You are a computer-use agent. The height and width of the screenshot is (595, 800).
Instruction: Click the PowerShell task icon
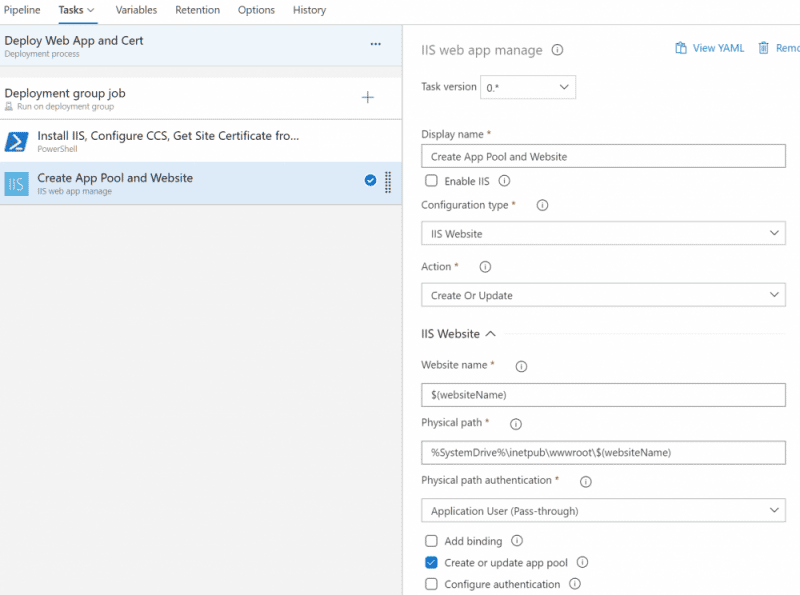point(16,142)
